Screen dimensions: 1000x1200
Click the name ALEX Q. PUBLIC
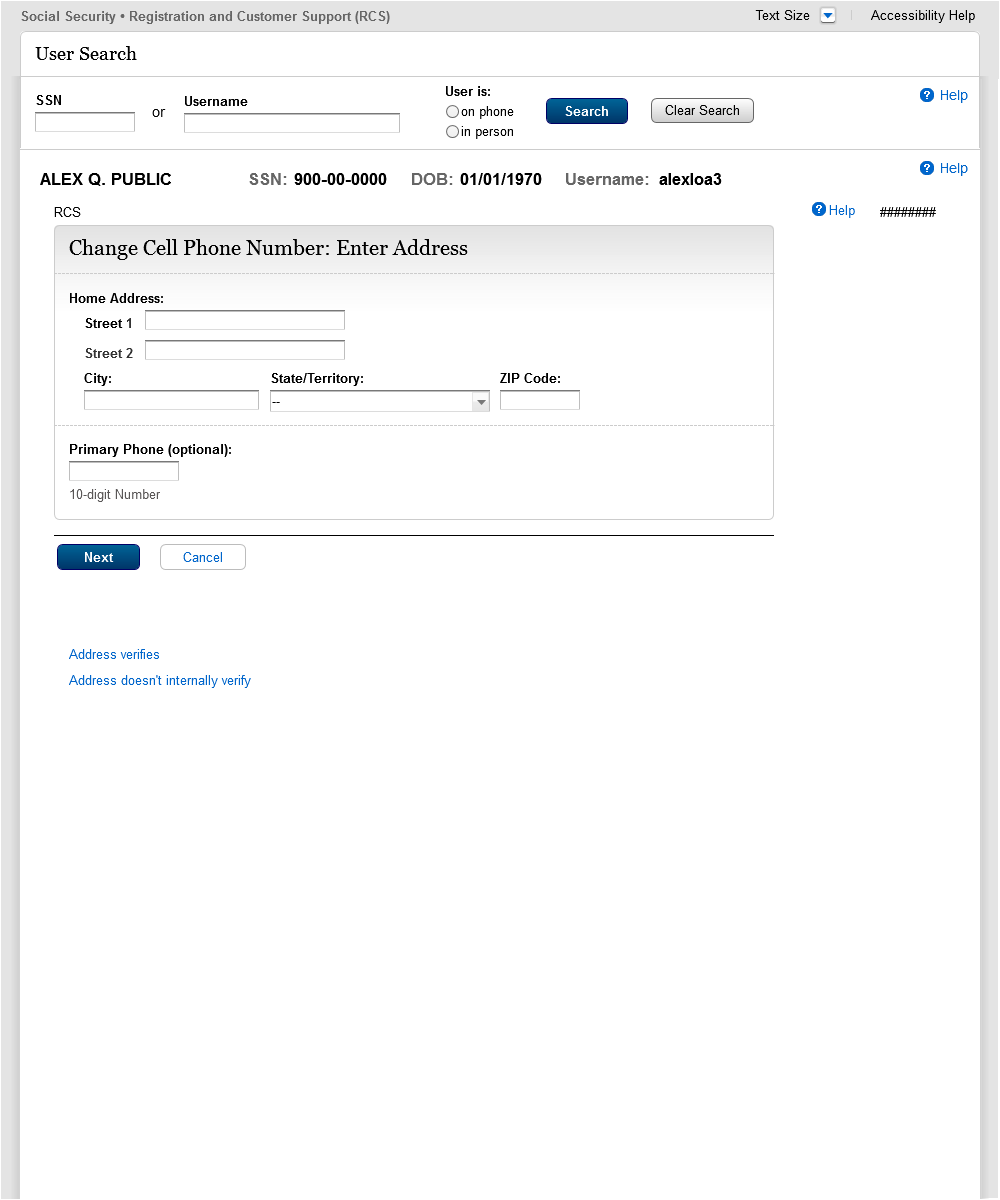(x=106, y=180)
